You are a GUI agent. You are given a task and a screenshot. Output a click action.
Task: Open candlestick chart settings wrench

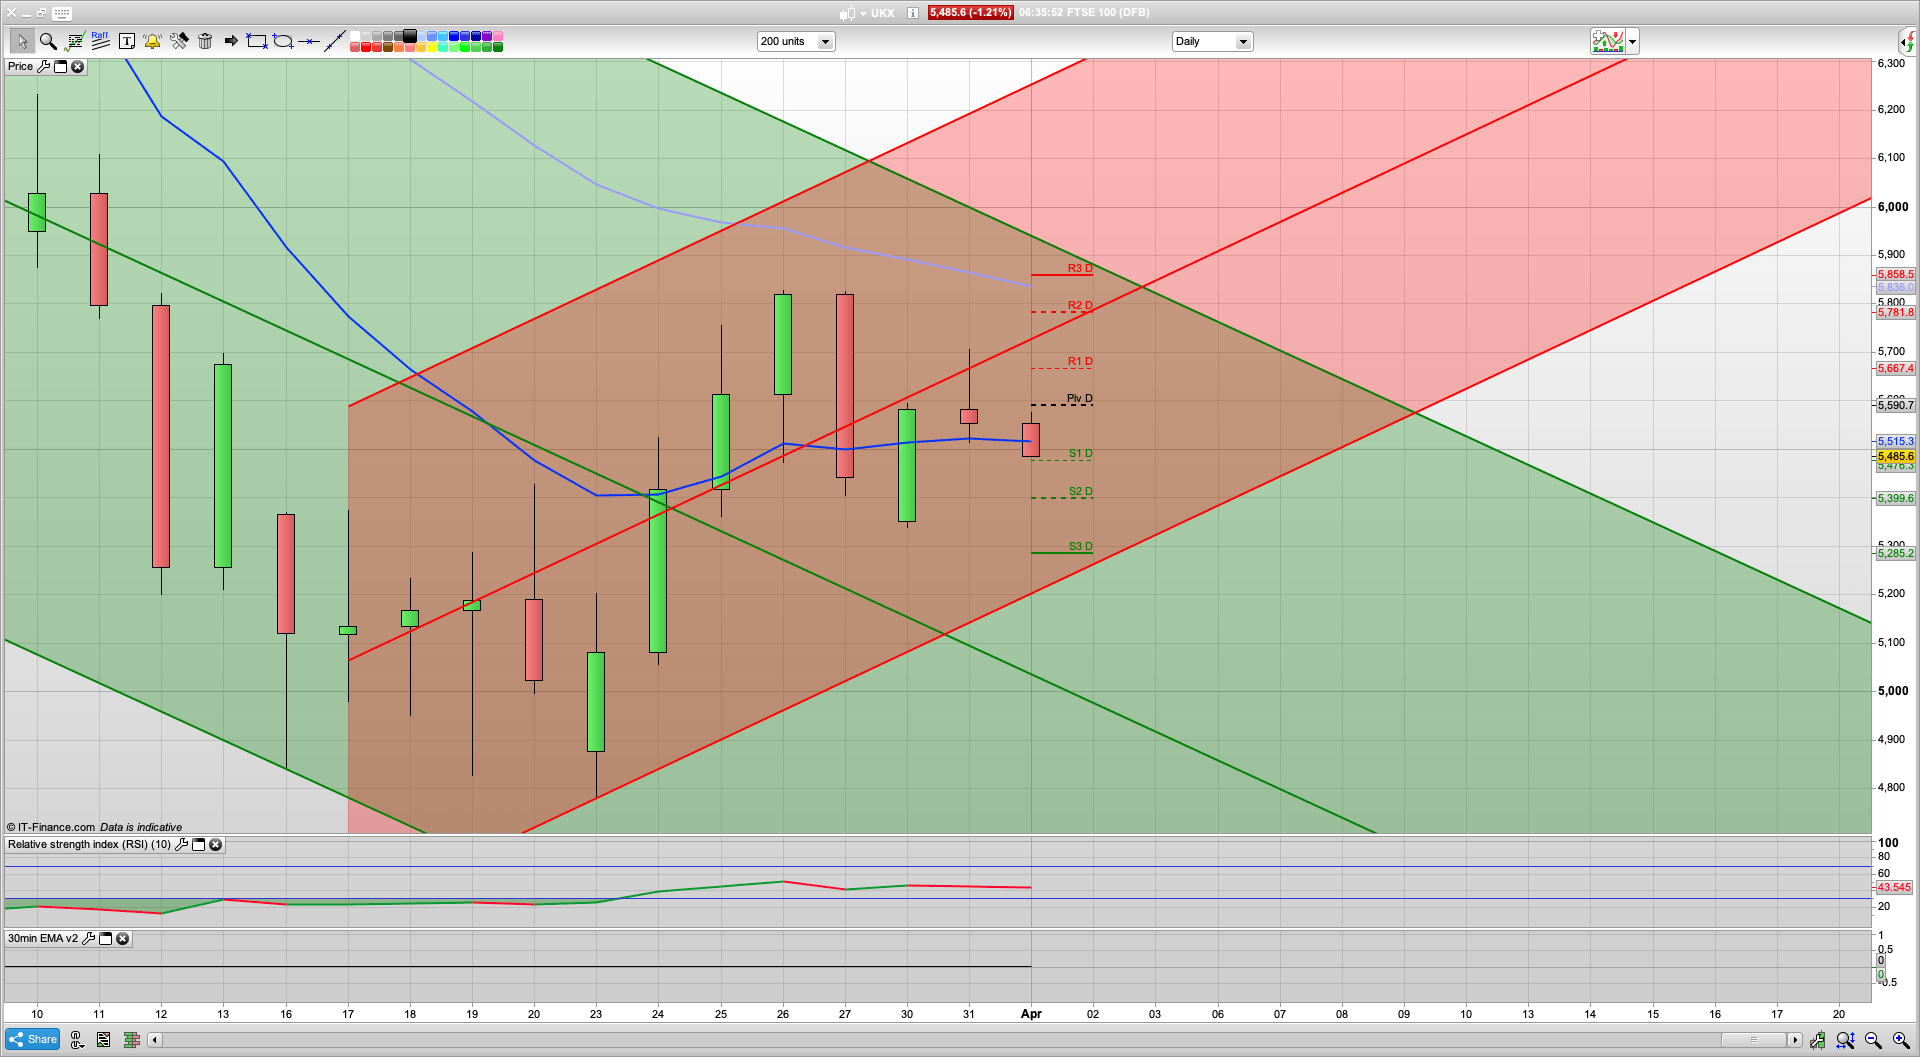[x=1817, y=1040]
